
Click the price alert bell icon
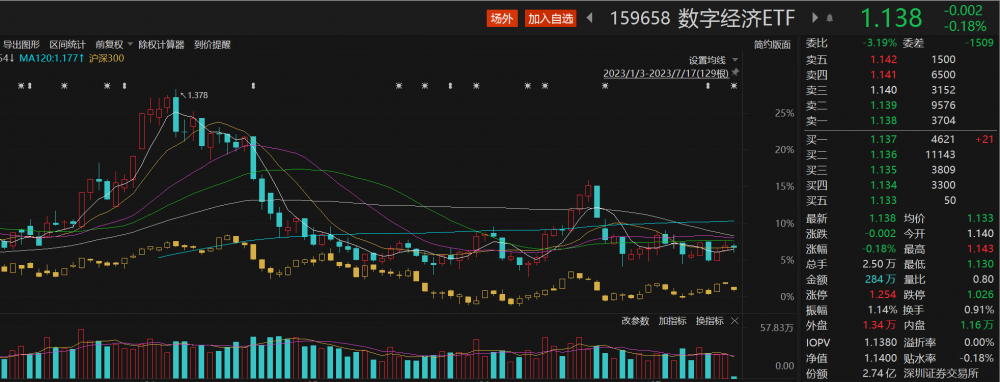coord(830,18)
